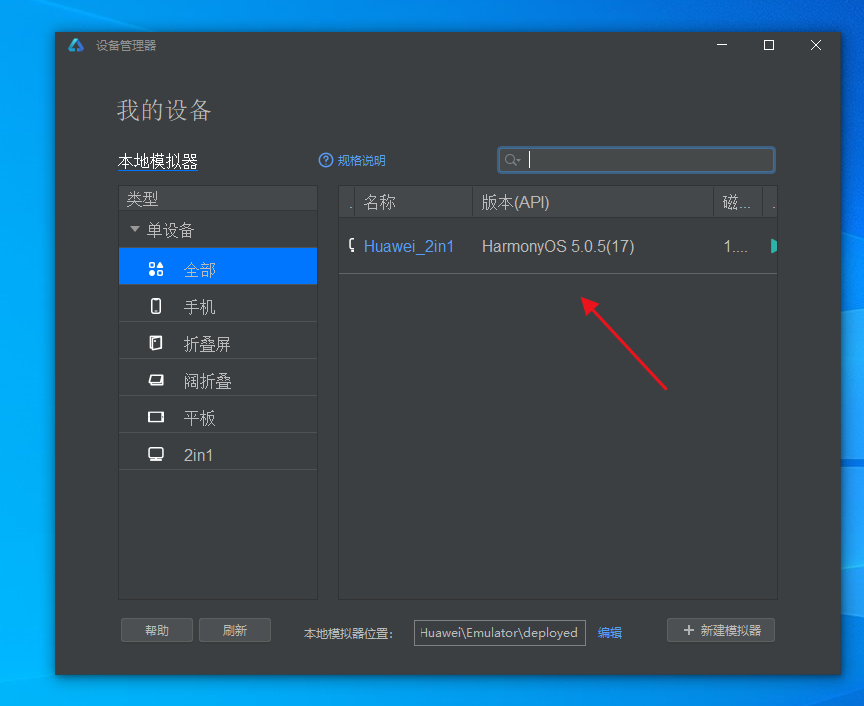
Task: Switch to the 本地模拟器 tab
Action: (158, 161)
